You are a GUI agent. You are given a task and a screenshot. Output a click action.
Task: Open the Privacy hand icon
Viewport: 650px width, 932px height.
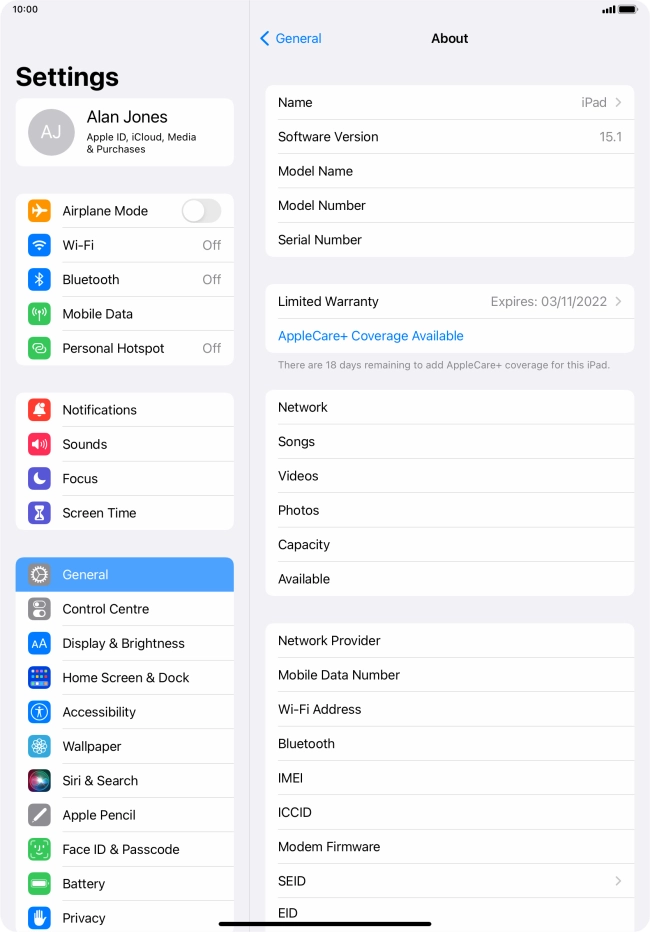[39, 918]
